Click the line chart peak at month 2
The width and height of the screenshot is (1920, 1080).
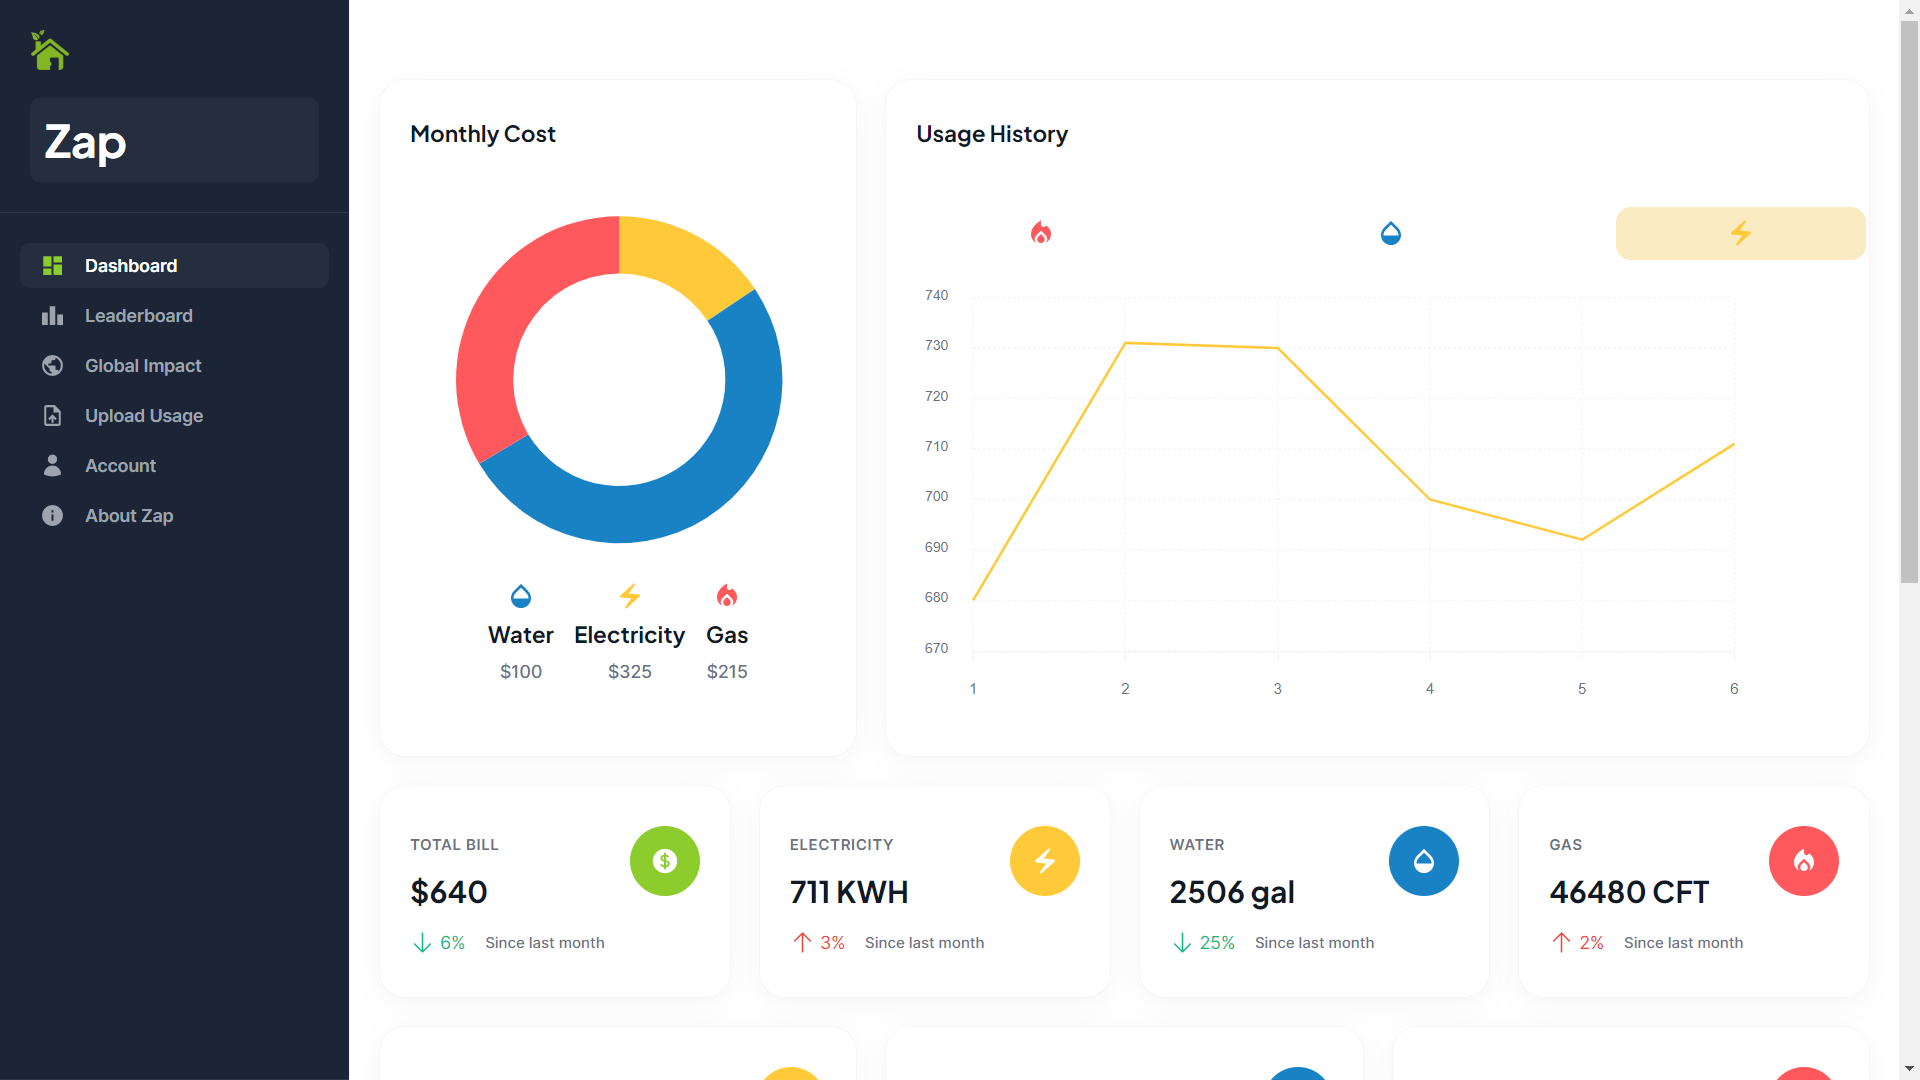[x=1126, y=343]
